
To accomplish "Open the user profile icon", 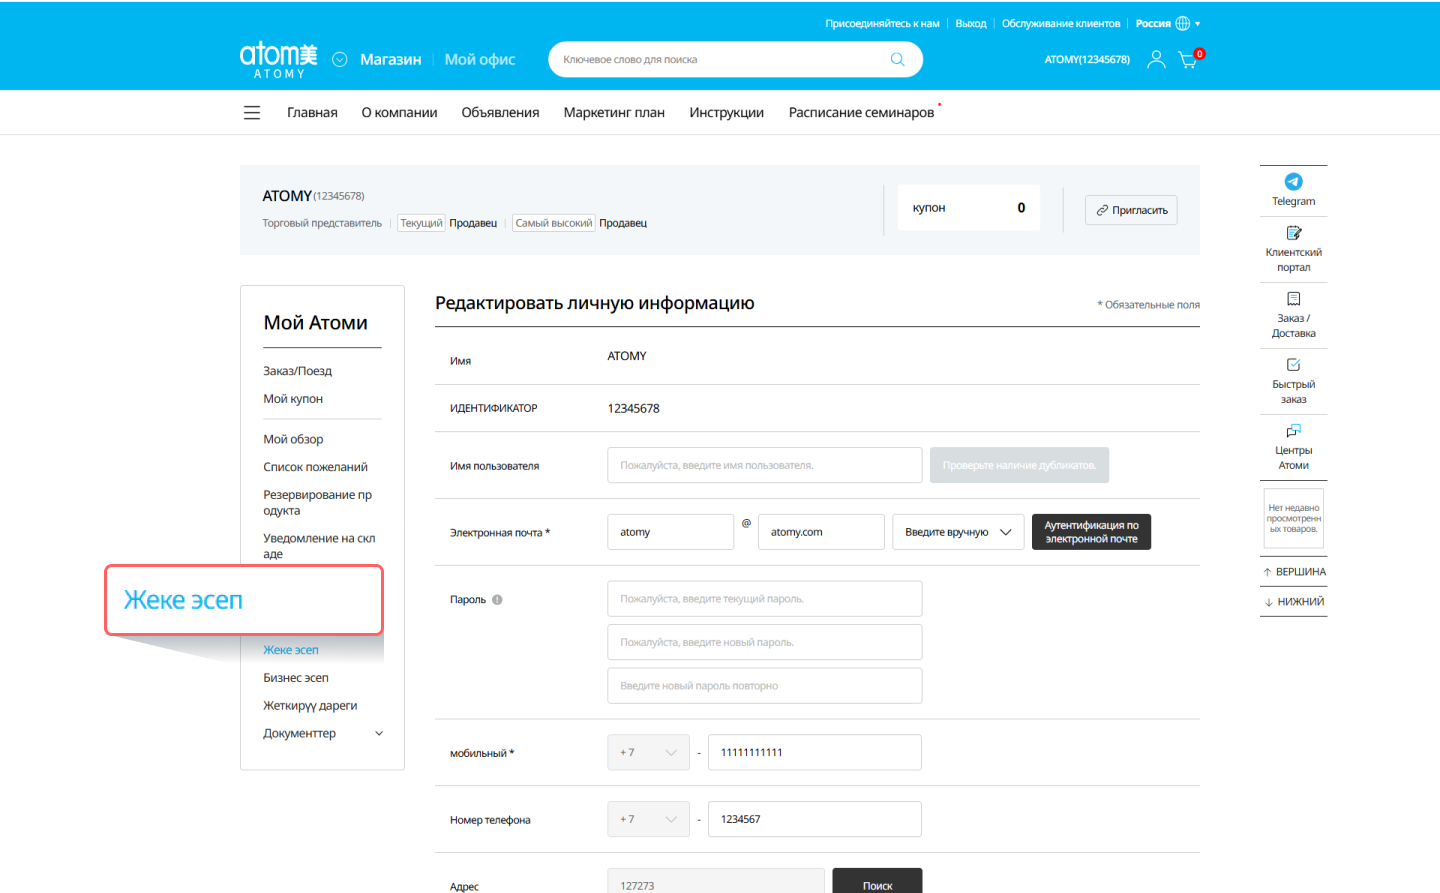I will coord(1156,60).
